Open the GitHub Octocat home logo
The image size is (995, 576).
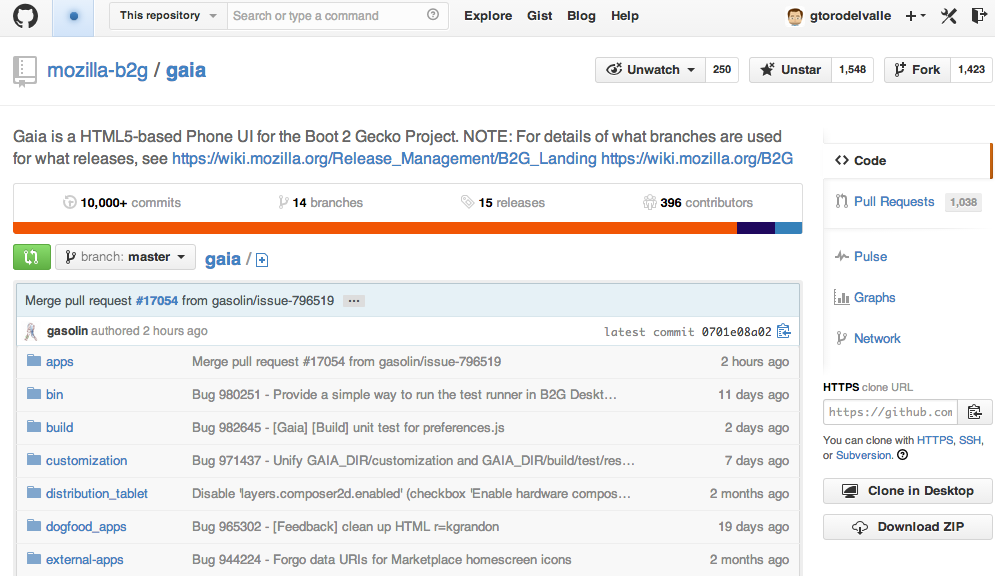click(25, 16)
